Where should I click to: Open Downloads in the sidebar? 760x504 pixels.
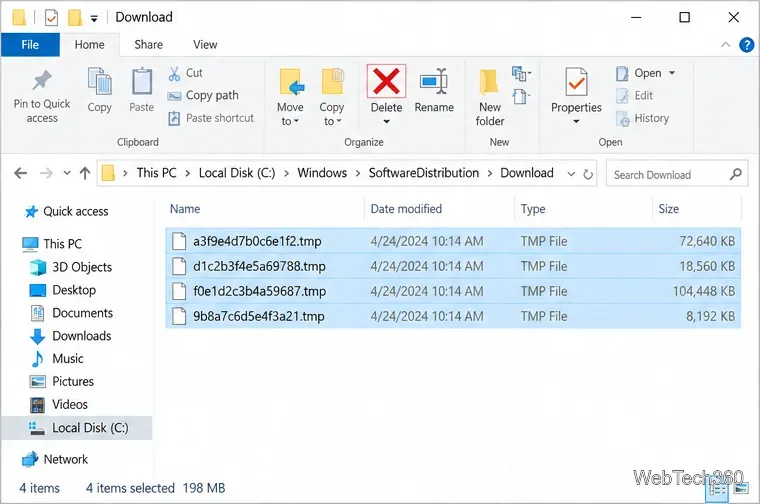(71, 336)
